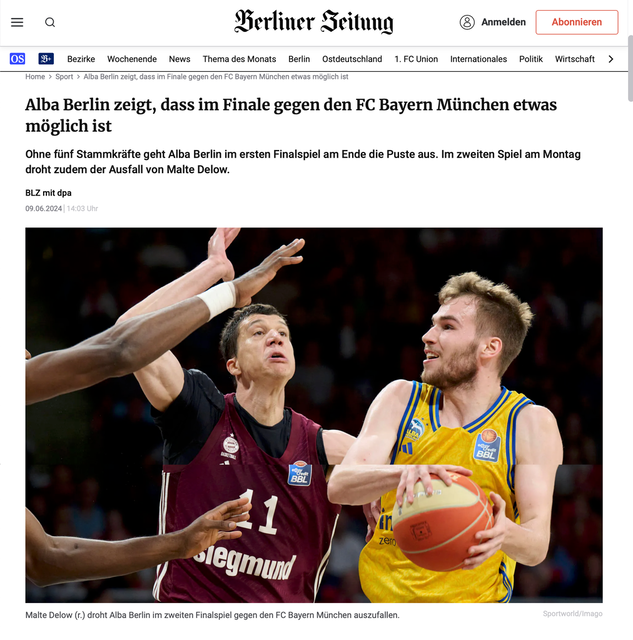Click Anmelden to log in

click(503, 22)
